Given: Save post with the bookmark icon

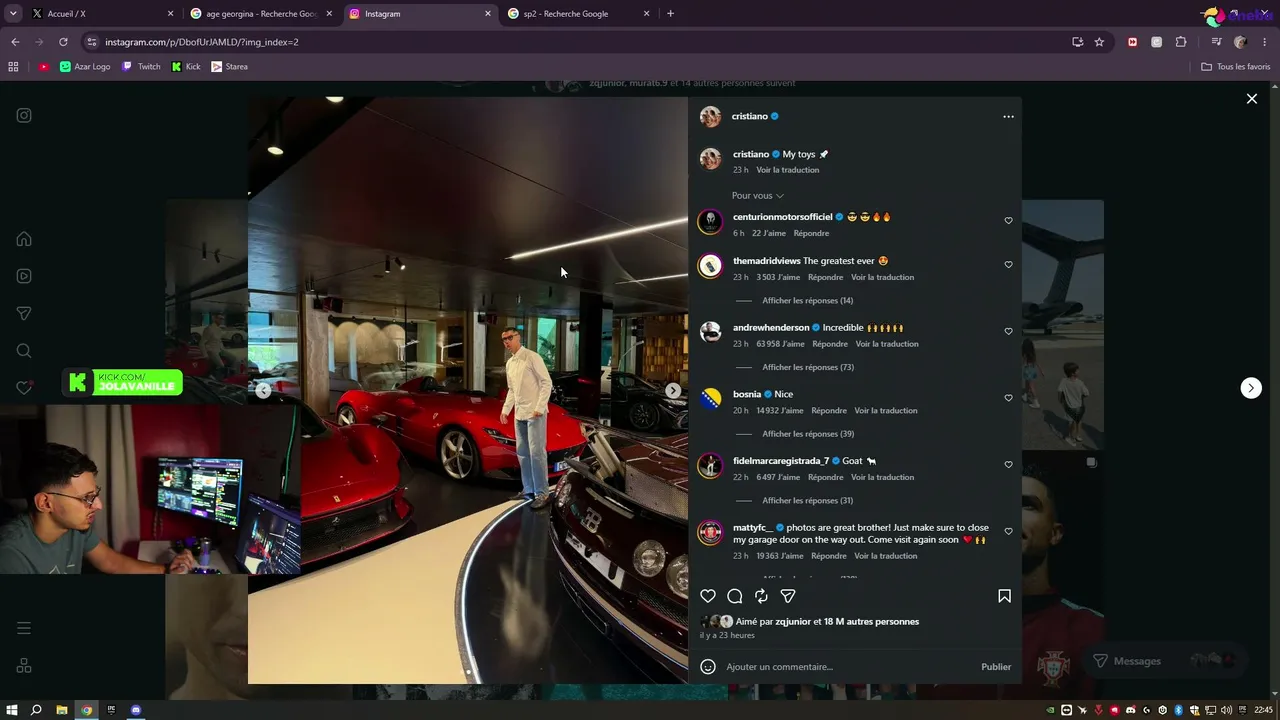Looking at the screenshot, I should [1004, 596].
